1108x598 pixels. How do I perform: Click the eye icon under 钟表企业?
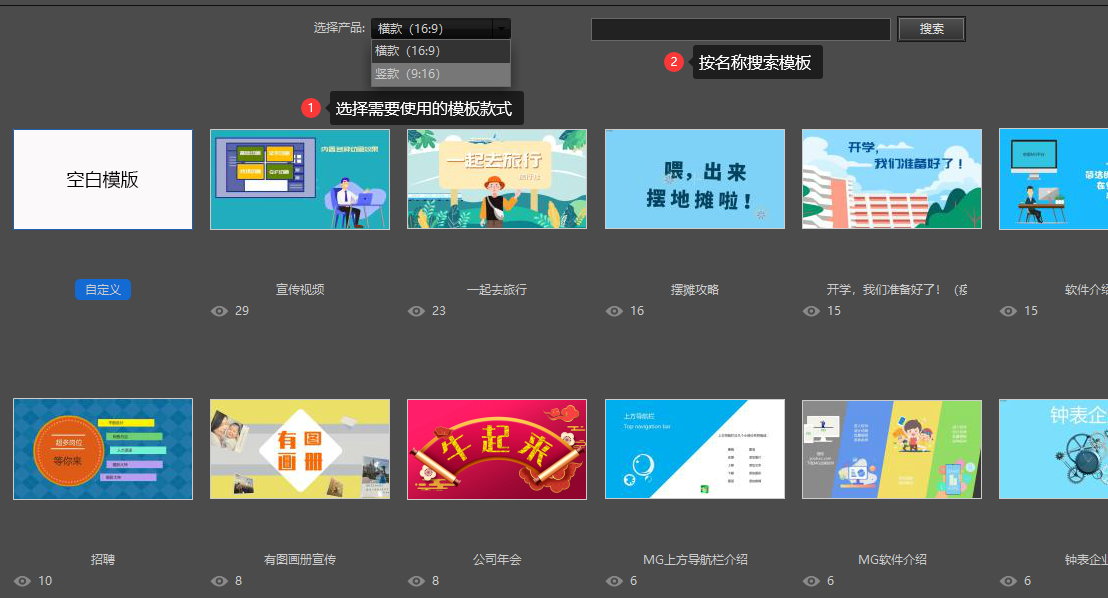(x=1008, y=581)
